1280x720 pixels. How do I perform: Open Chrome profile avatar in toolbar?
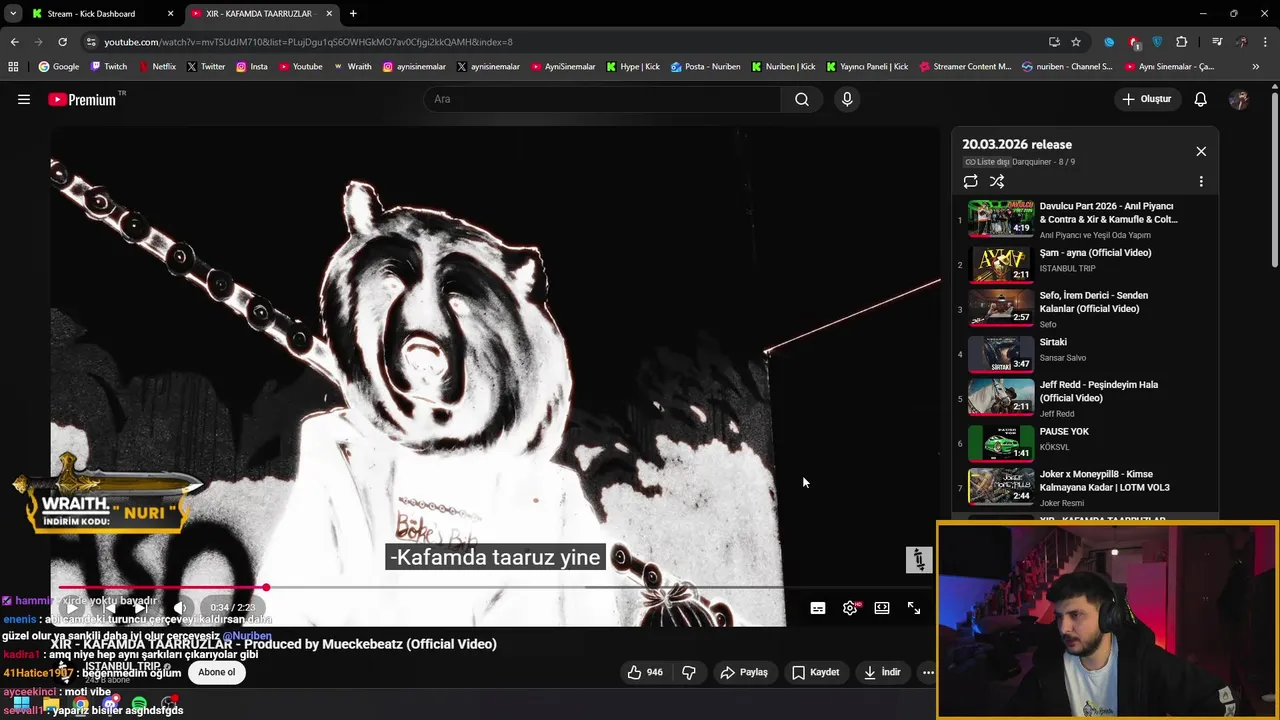click(x=1241, y=42)
